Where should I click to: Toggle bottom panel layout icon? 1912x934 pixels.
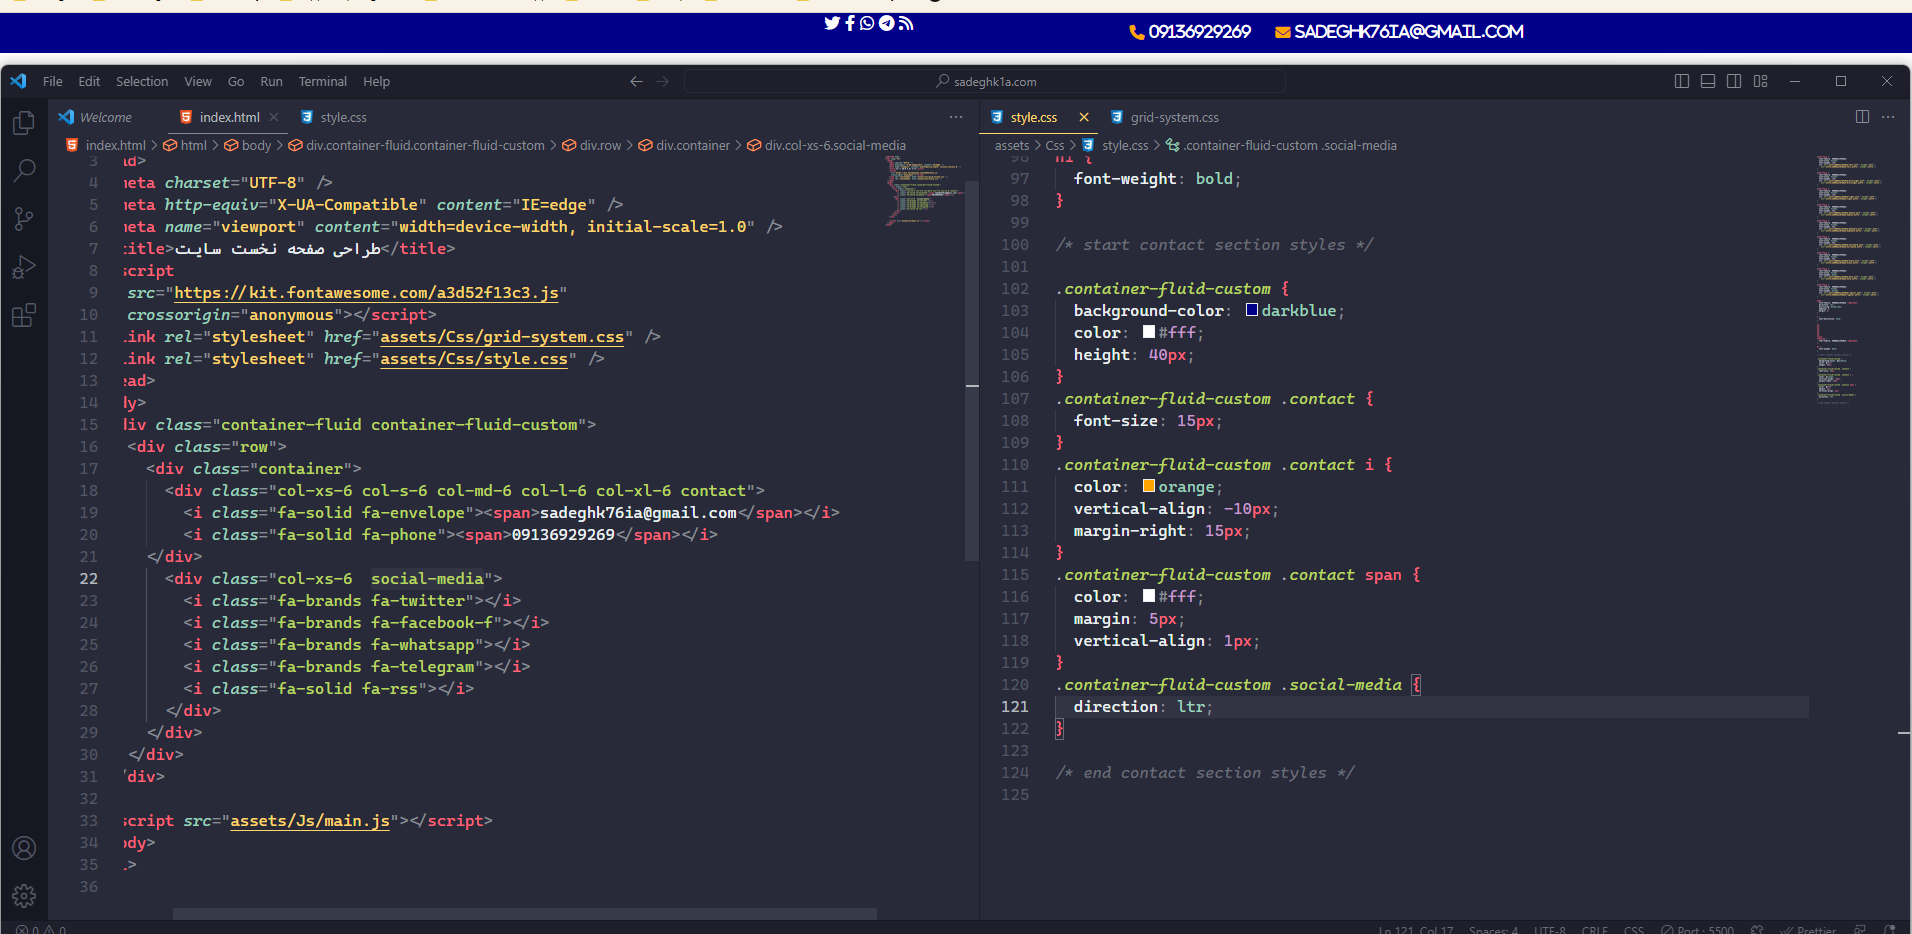pos(1708,81)
